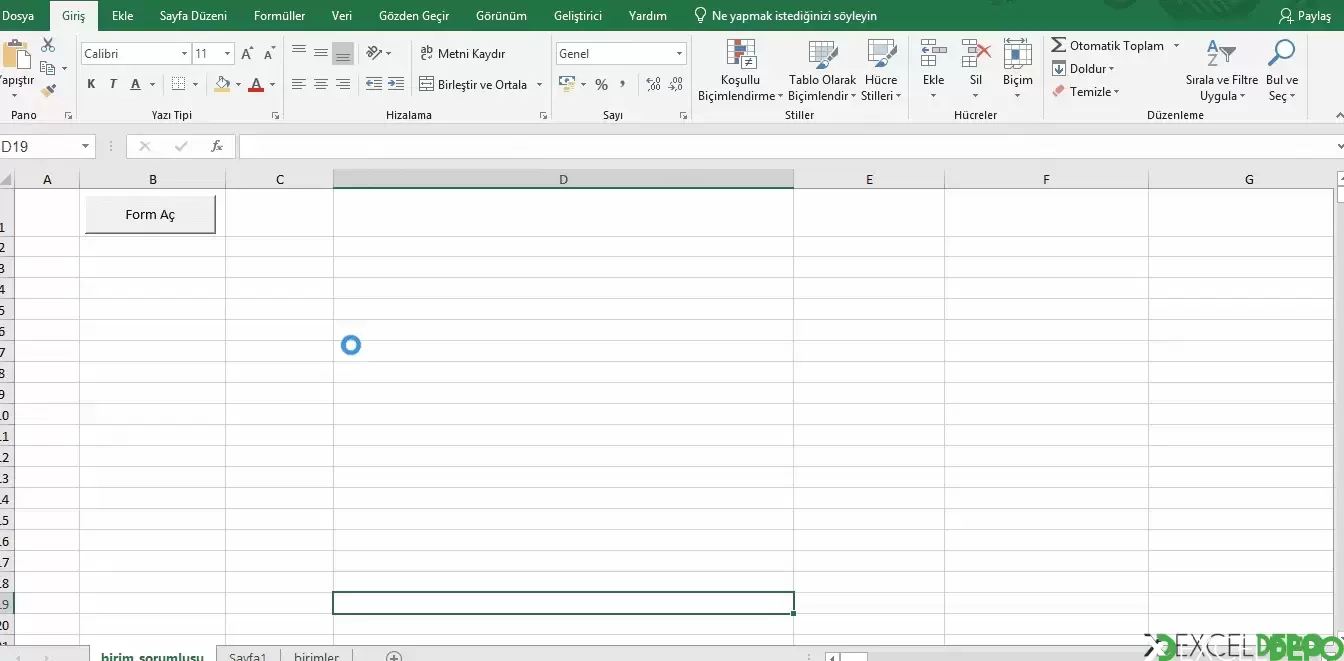Screen dimensions: 1344x661
Task: Select the Format Painter brush icon
Action: tap(48, 90)
